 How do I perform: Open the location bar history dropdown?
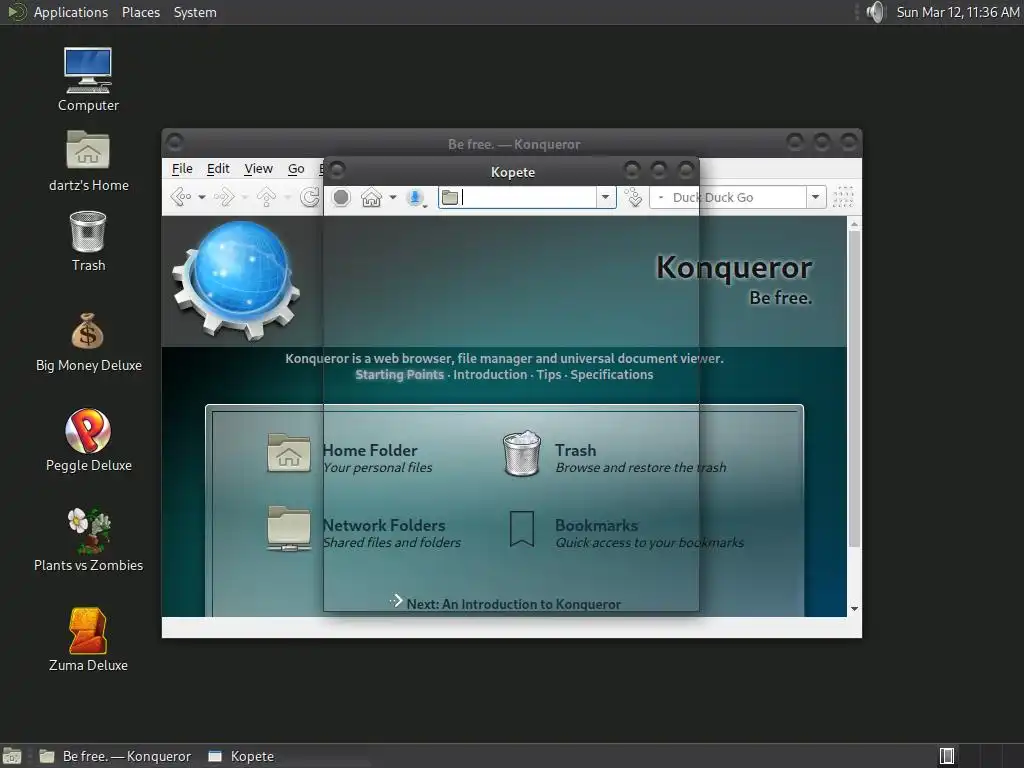coord(605,197)
